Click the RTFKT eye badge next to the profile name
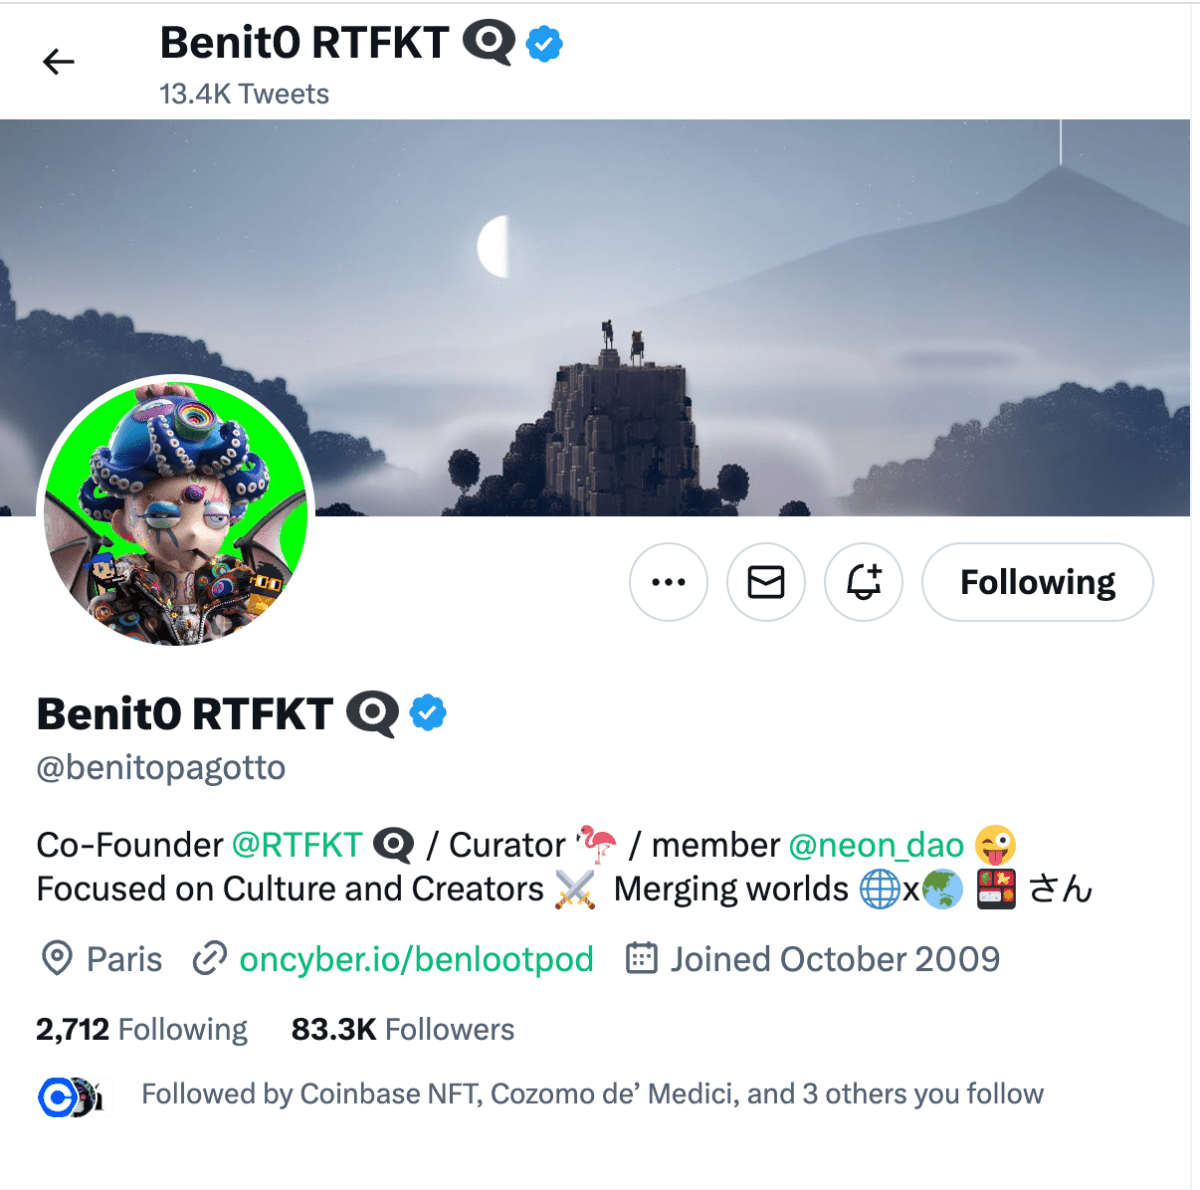This screenshot has height=1190, width=1200. (x=372, y=714)
